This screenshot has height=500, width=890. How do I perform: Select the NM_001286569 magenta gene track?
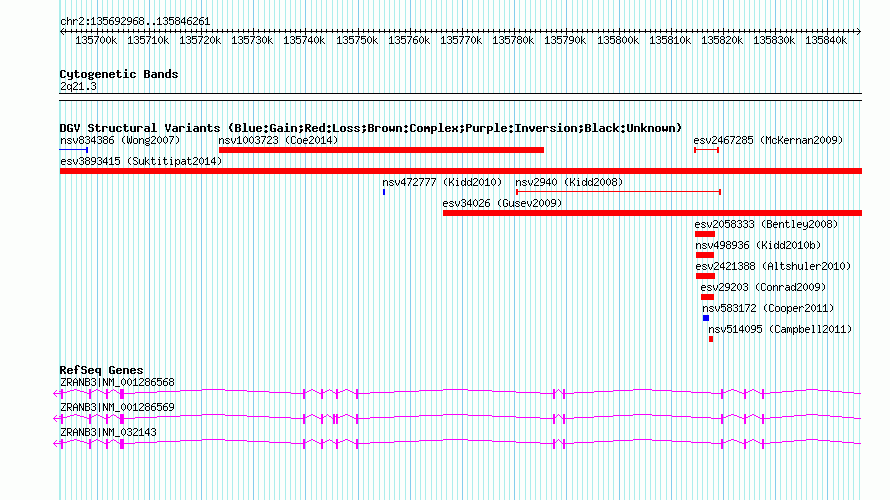[x=457, y=418]
